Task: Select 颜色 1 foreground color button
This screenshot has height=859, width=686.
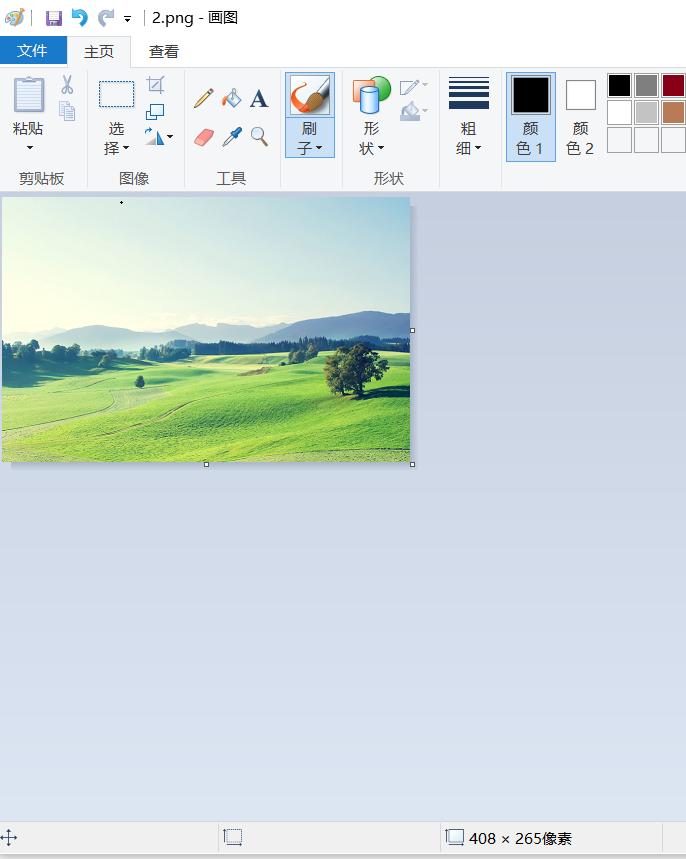Action: pos(530,117)
